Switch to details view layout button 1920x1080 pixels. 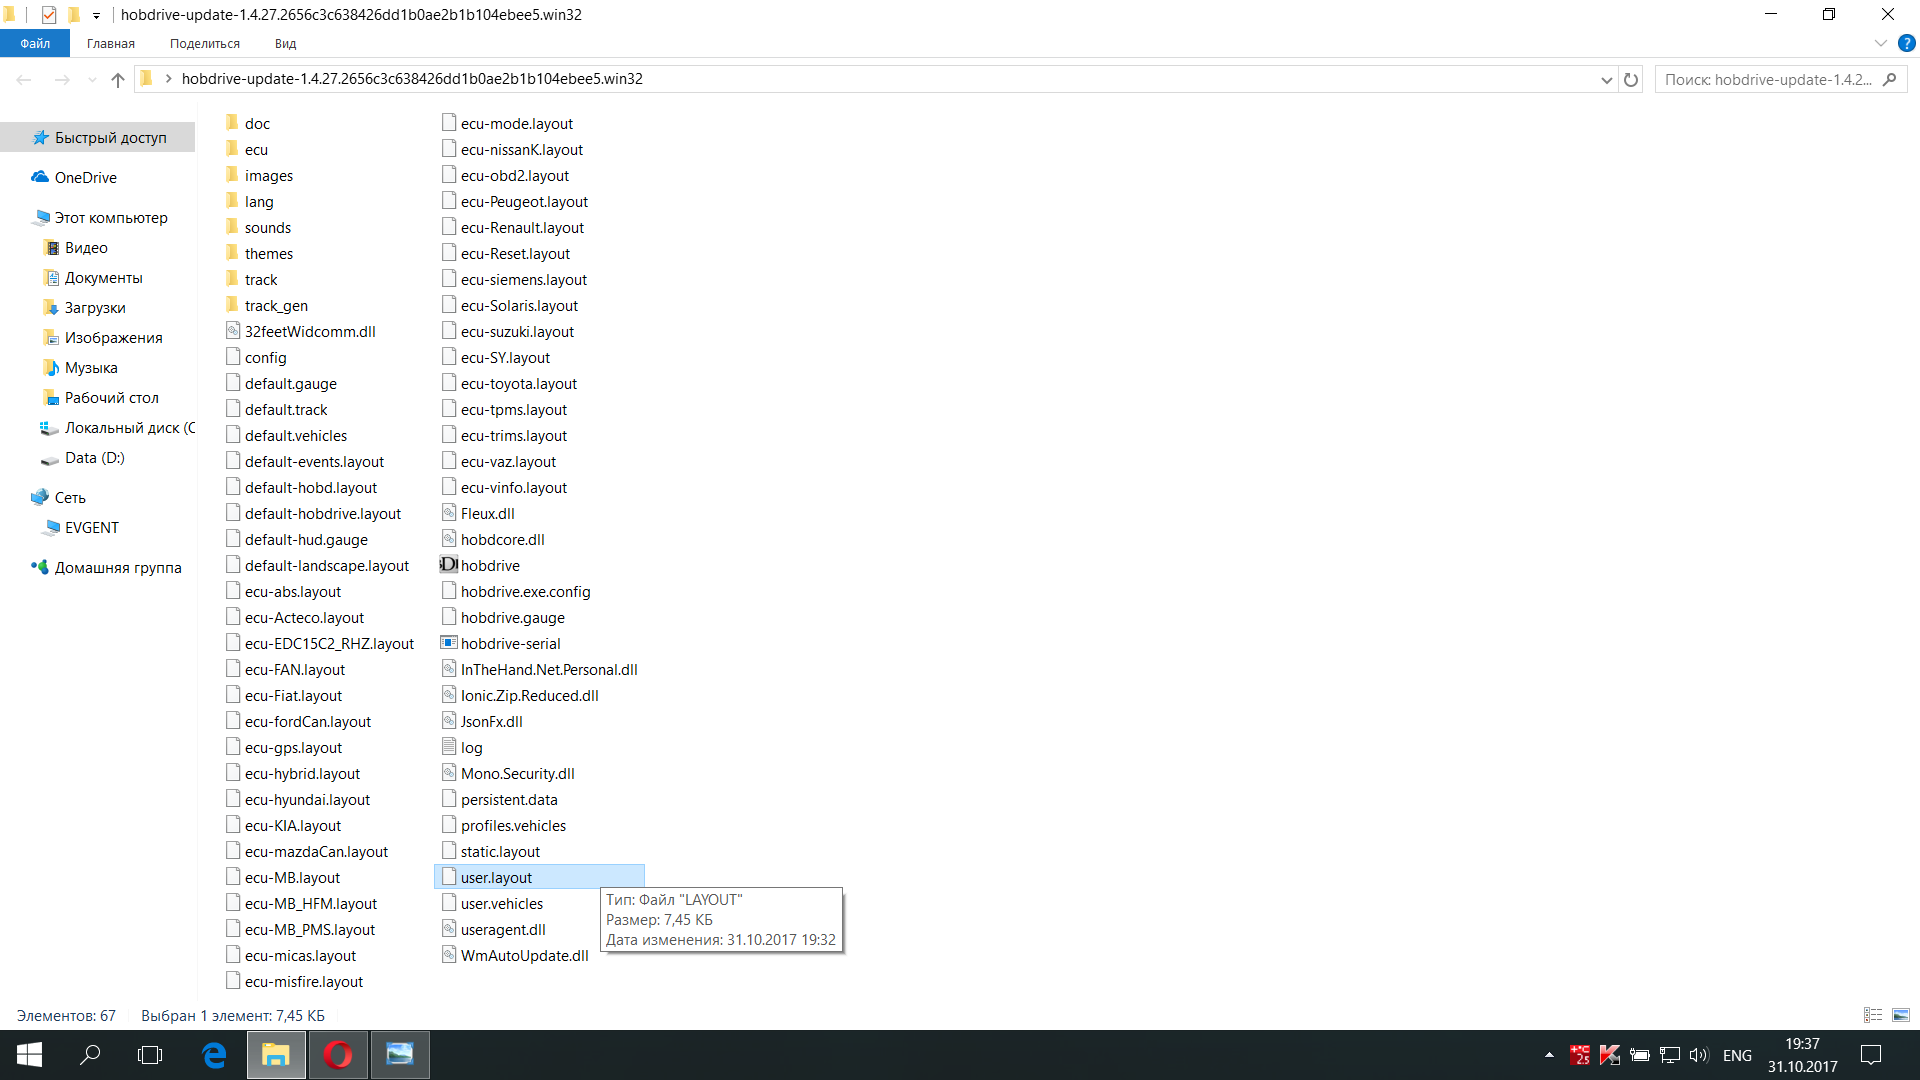point(1873,1015)
